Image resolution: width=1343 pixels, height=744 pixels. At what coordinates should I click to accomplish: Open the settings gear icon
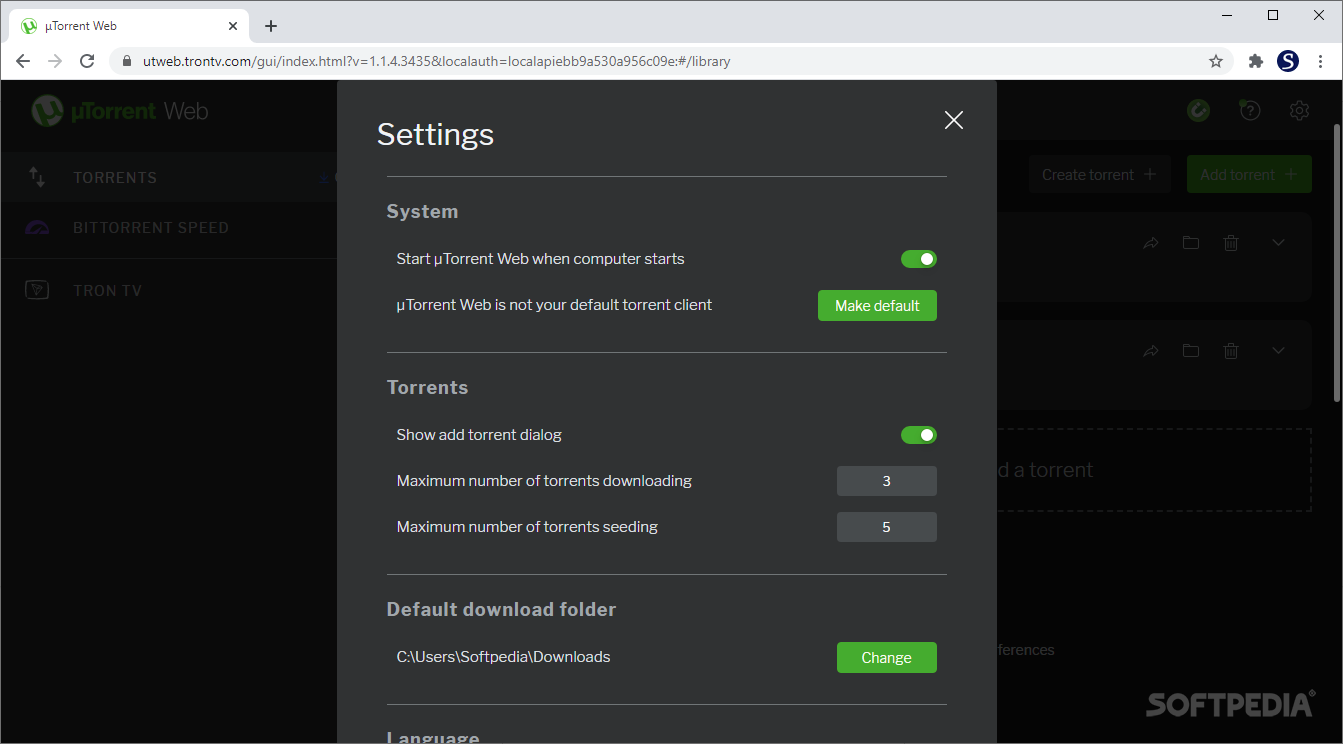[x=1299, y=111]
